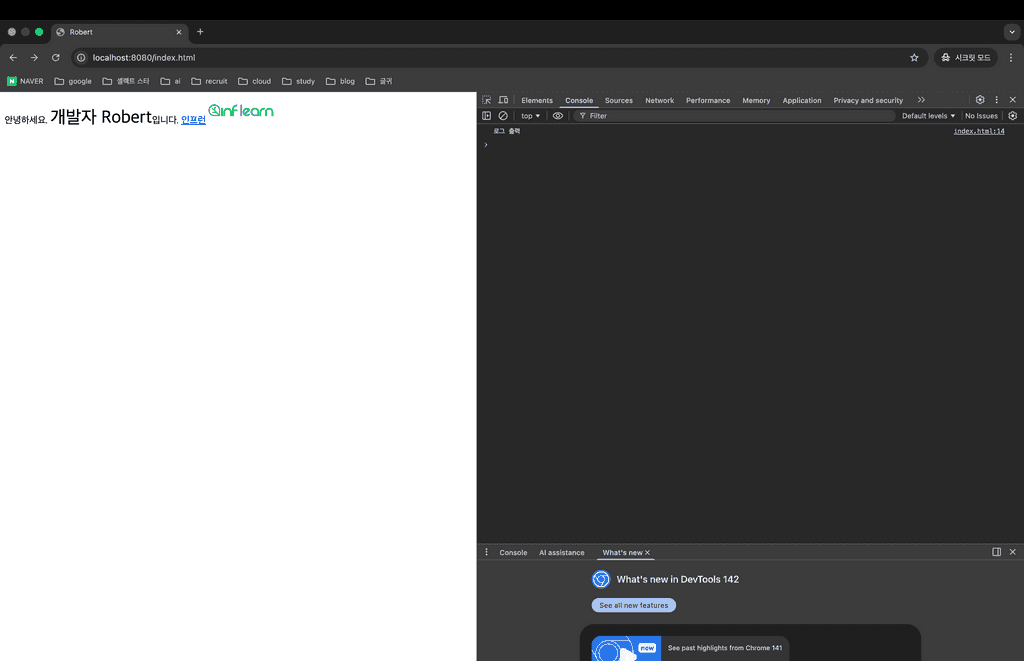Screen dimensions: 1024x661
Task: Toggle the console sidebar panel
Action: [x=487, y=116]
